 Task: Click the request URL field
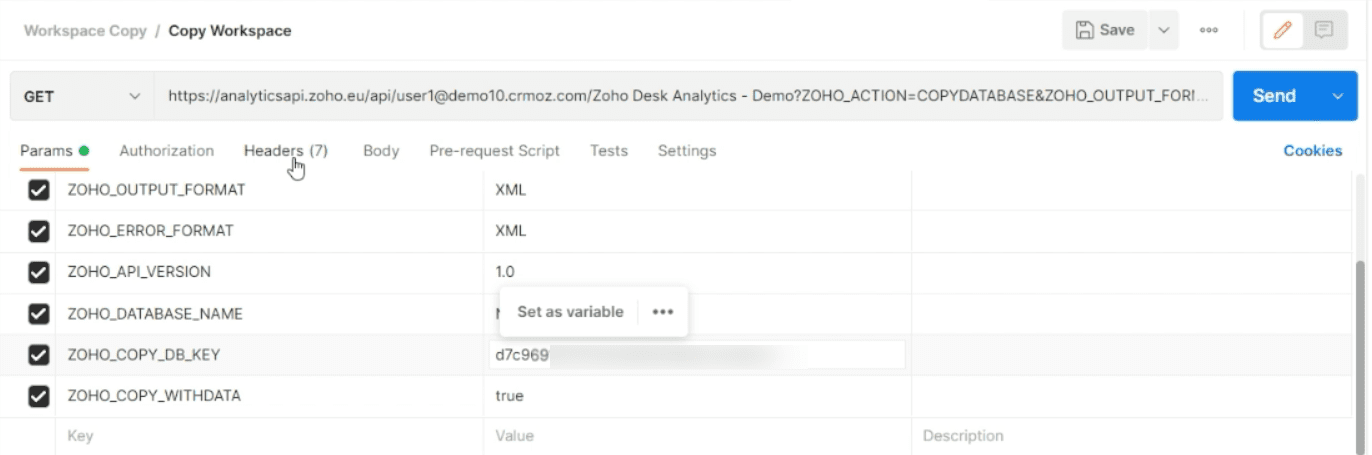pos(688,97)
